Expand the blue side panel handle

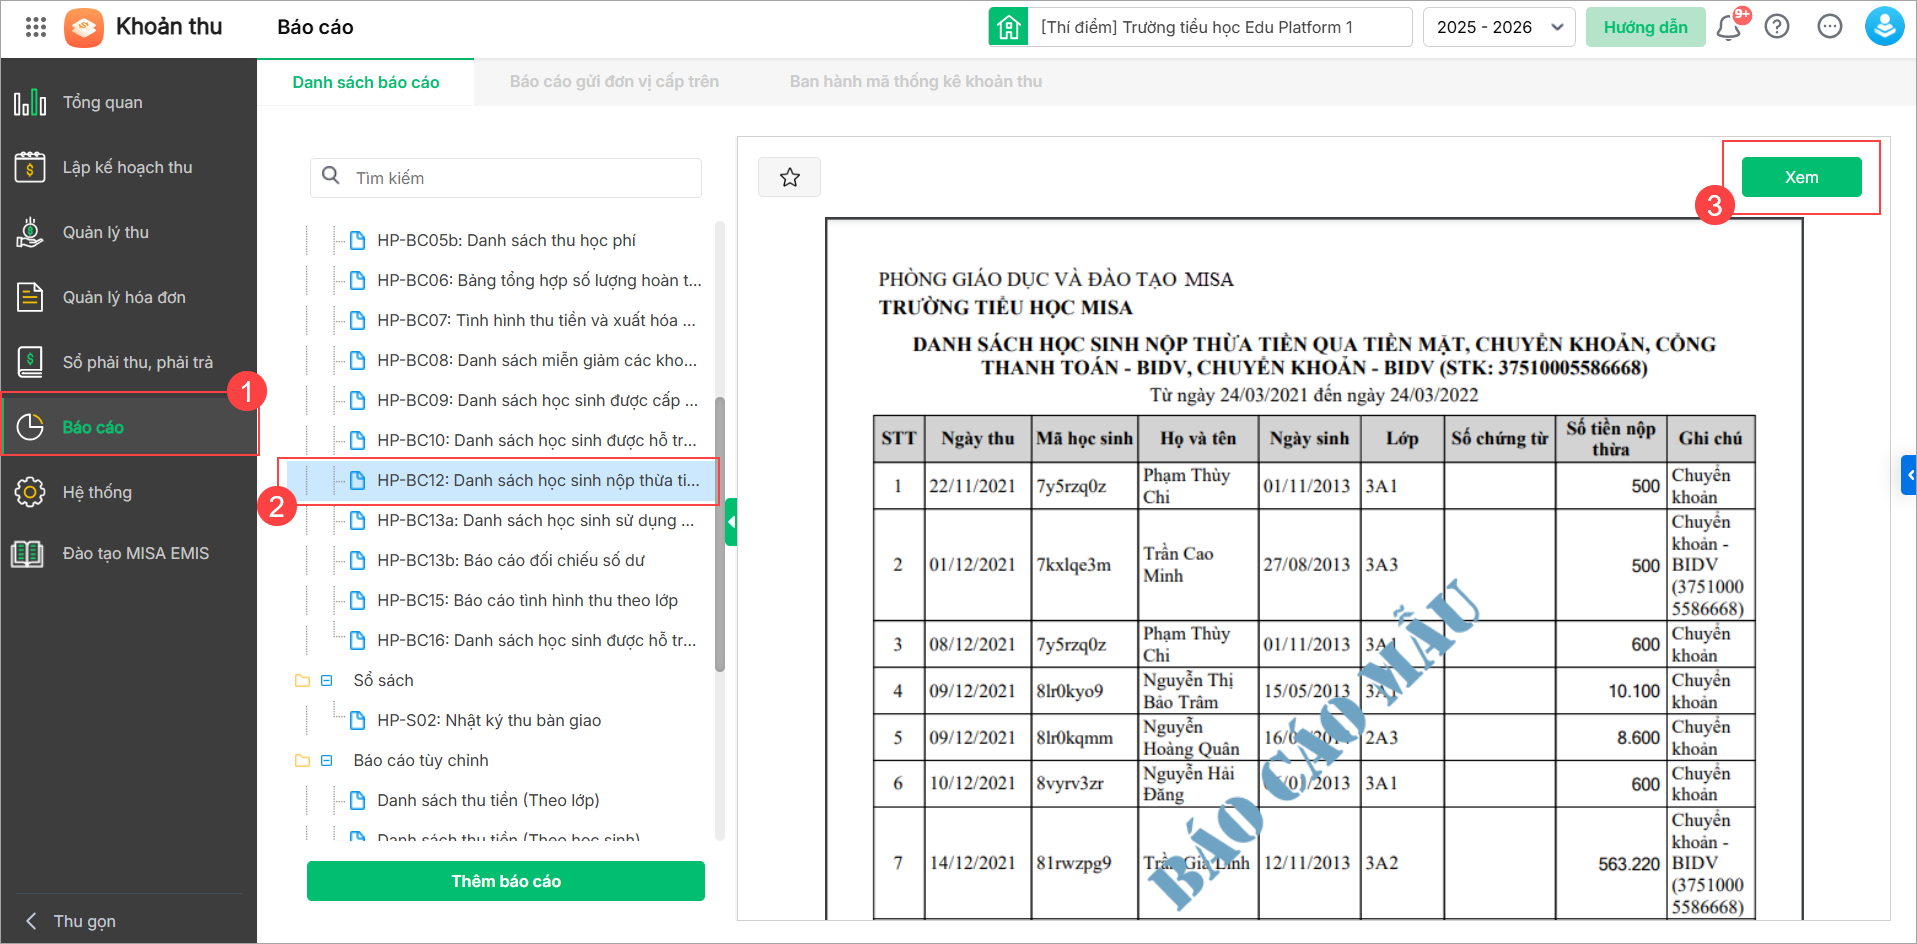point(1909,475)
